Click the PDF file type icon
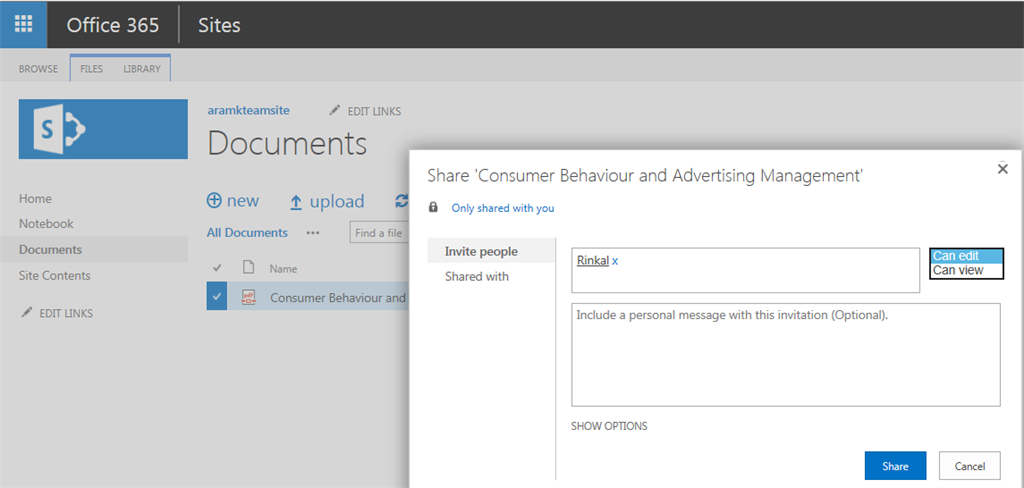 (x=248, y=297)
